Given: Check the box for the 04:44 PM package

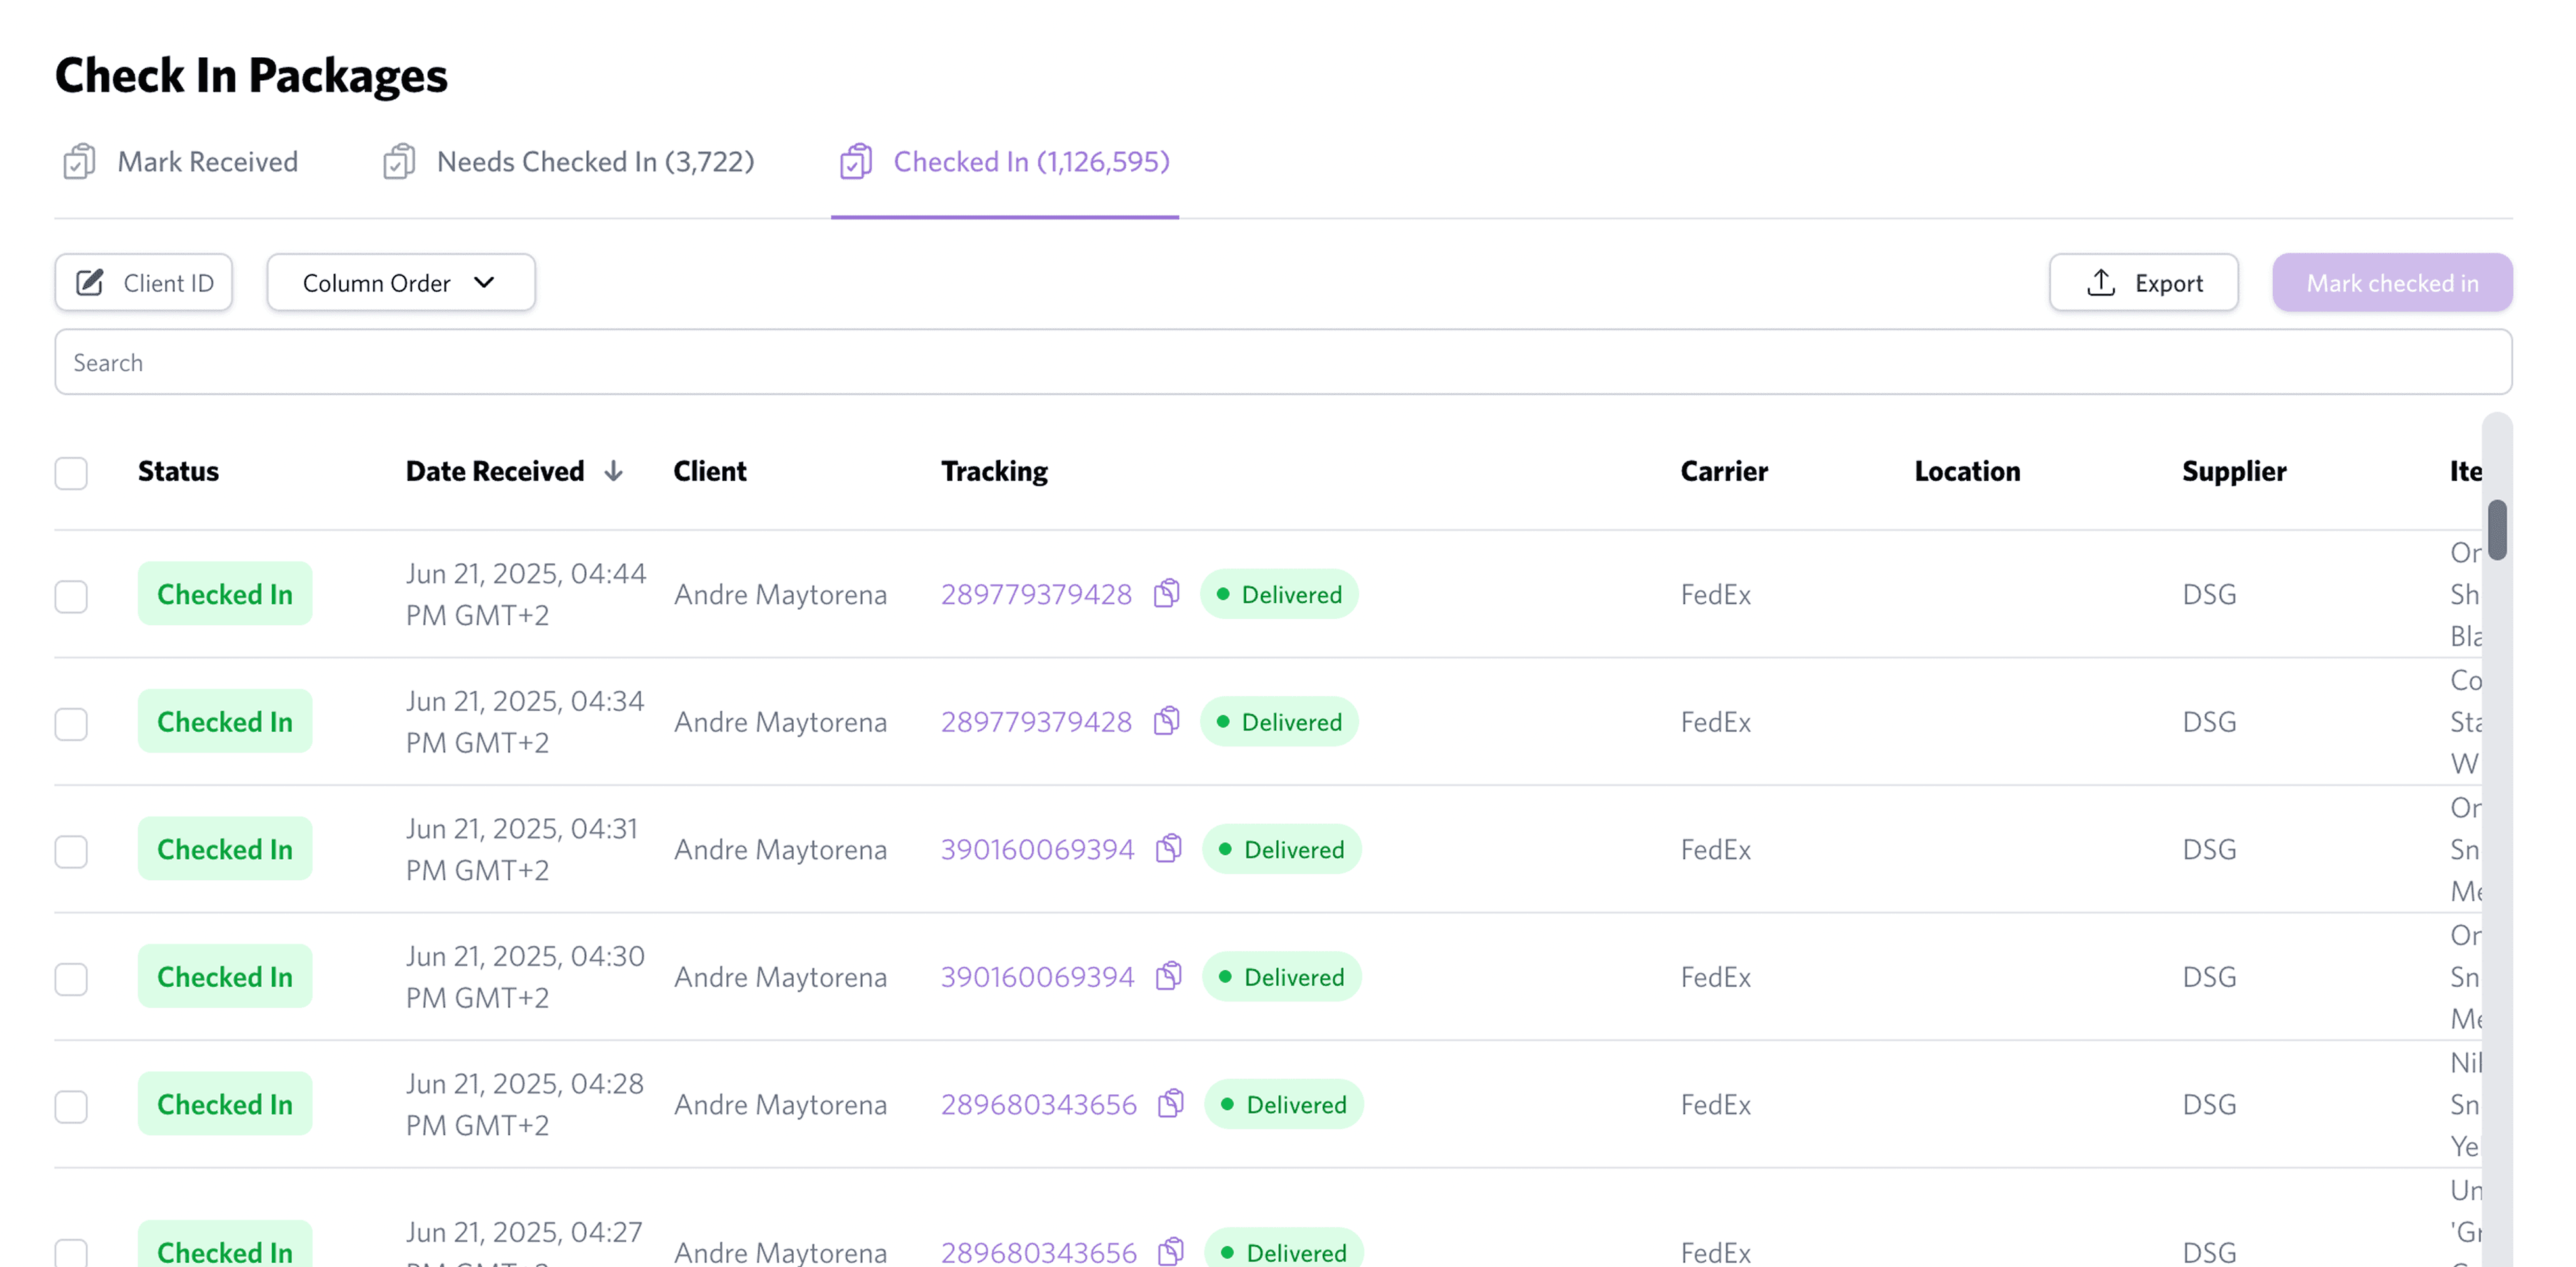Looking at the screenshot, I should click(71, 596).
